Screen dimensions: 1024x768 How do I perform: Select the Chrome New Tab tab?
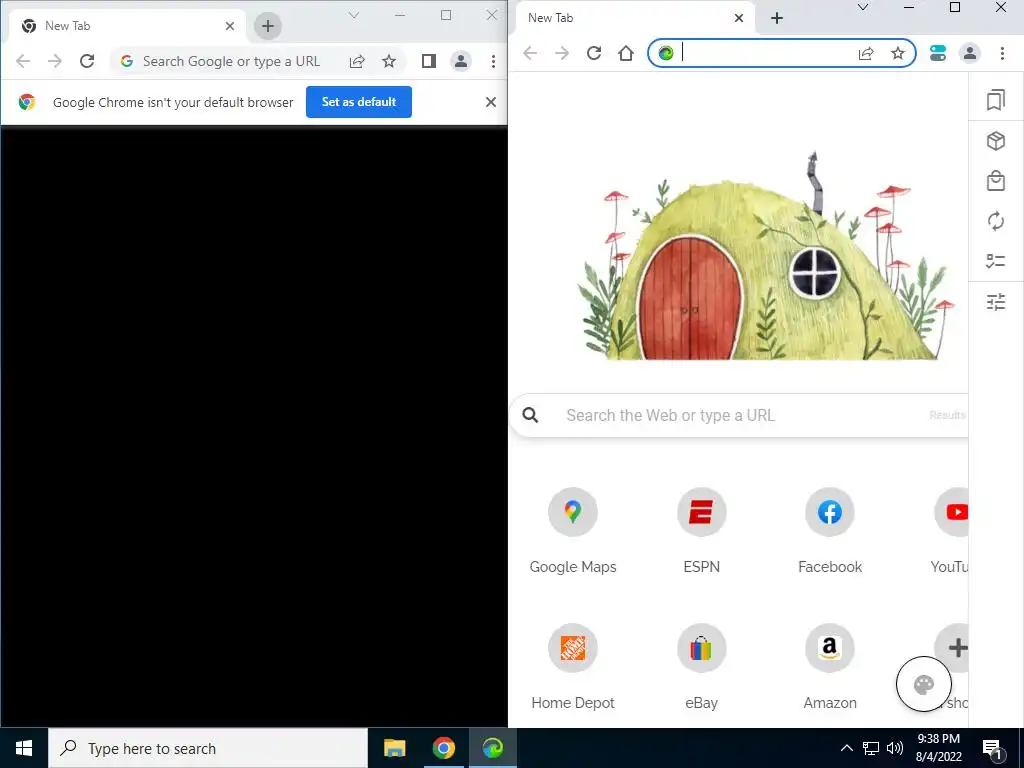coord(127,26)
